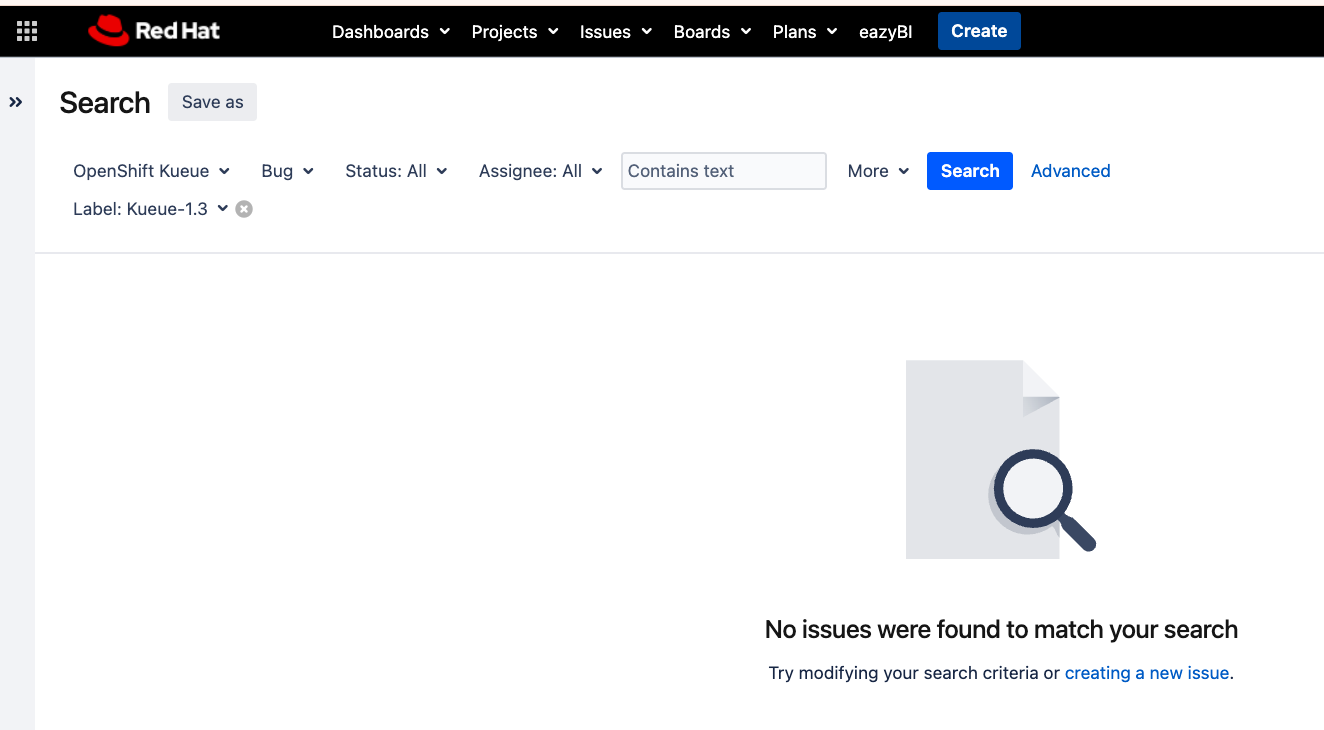Open the Projects menu
Screen dimensions: 1324x730
515,31
